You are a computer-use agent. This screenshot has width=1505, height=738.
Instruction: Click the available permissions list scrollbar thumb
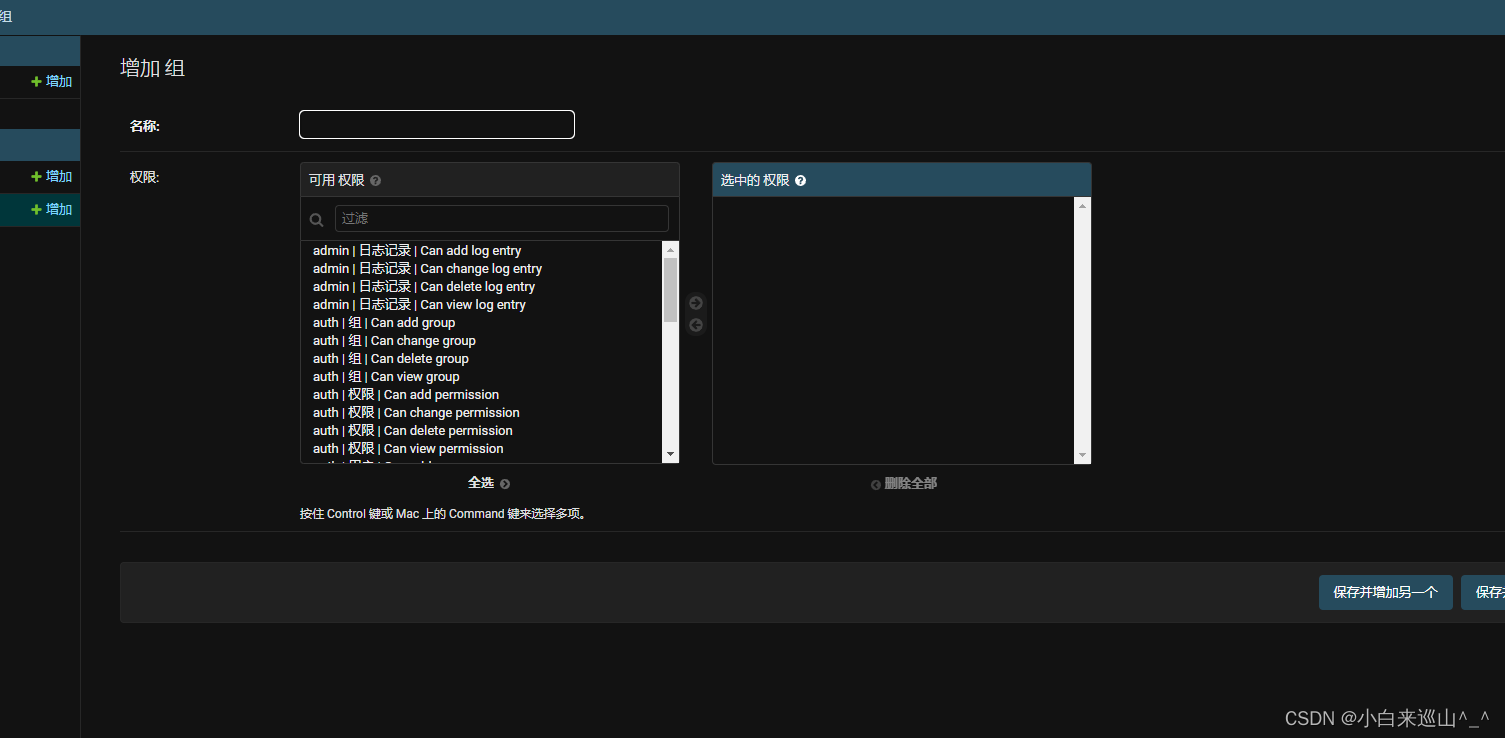[670, 290]
